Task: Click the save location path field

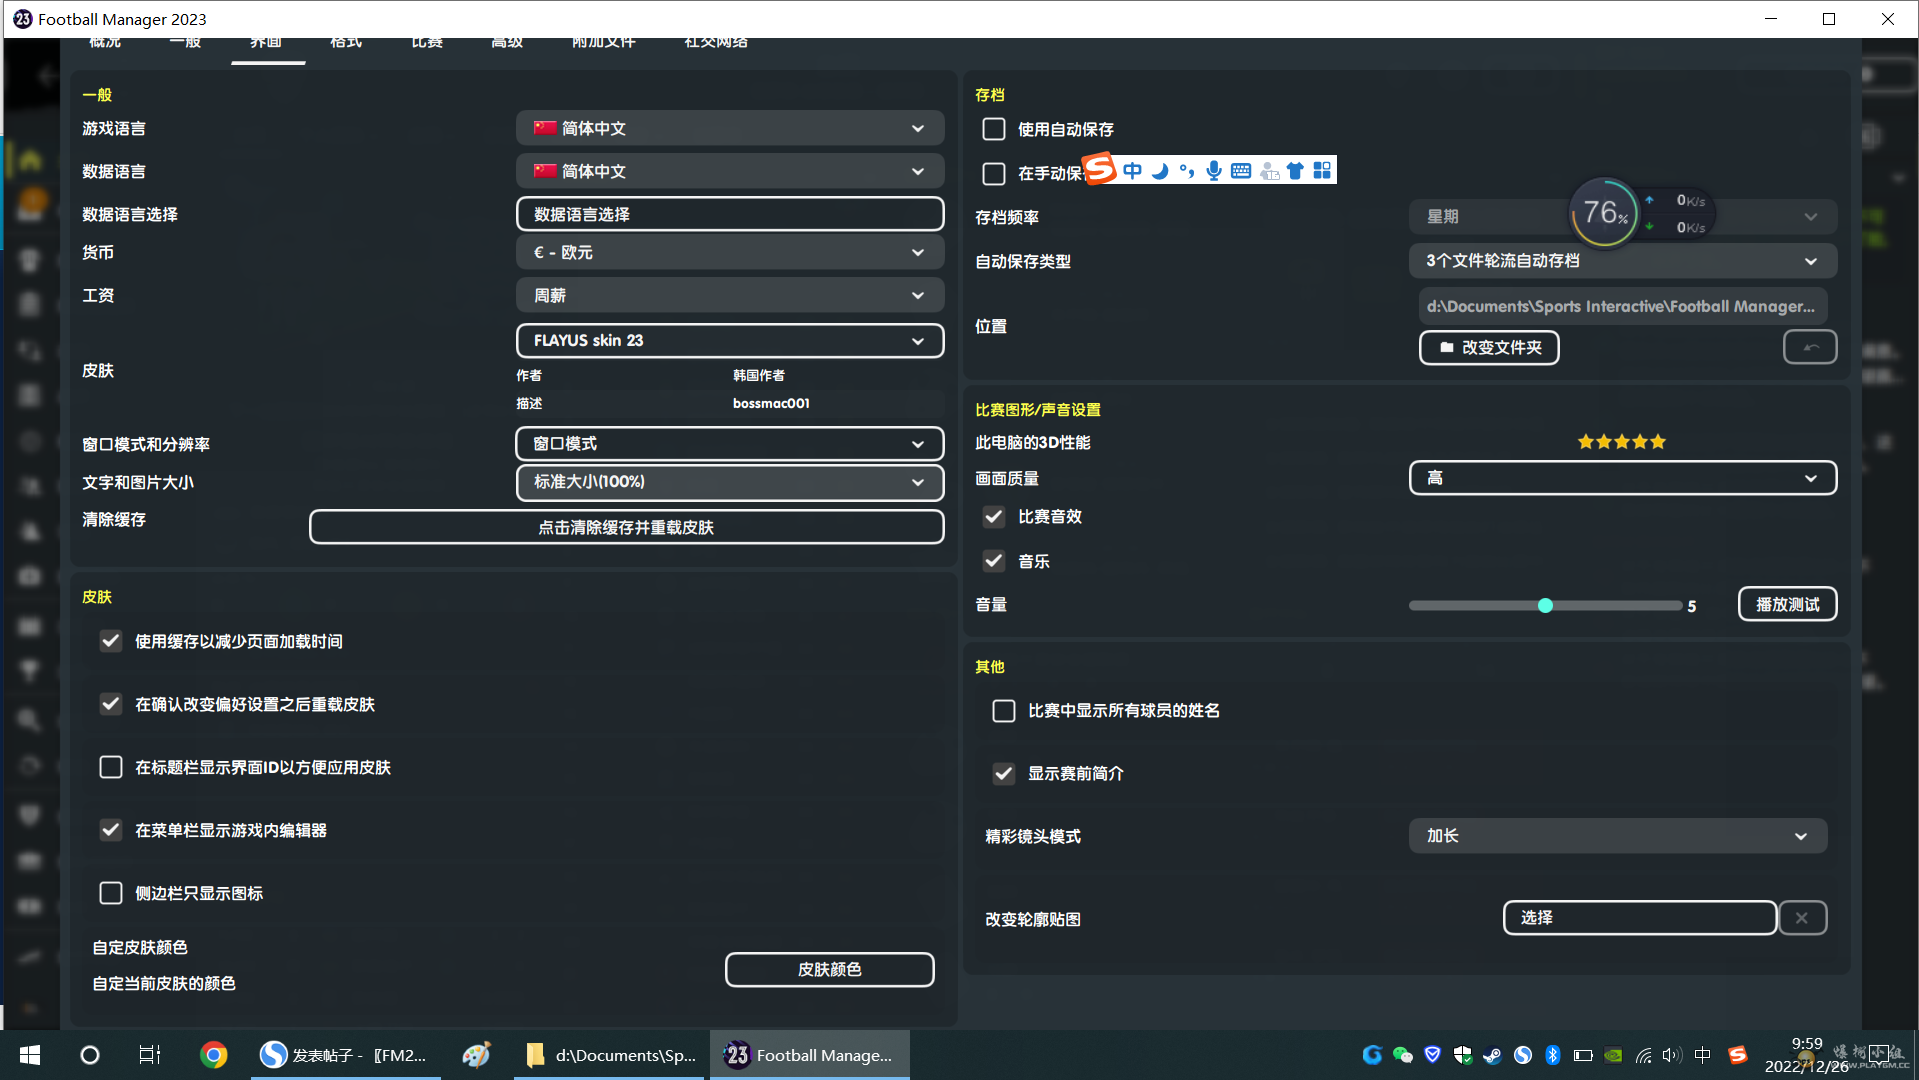Action: [1623, 306]
